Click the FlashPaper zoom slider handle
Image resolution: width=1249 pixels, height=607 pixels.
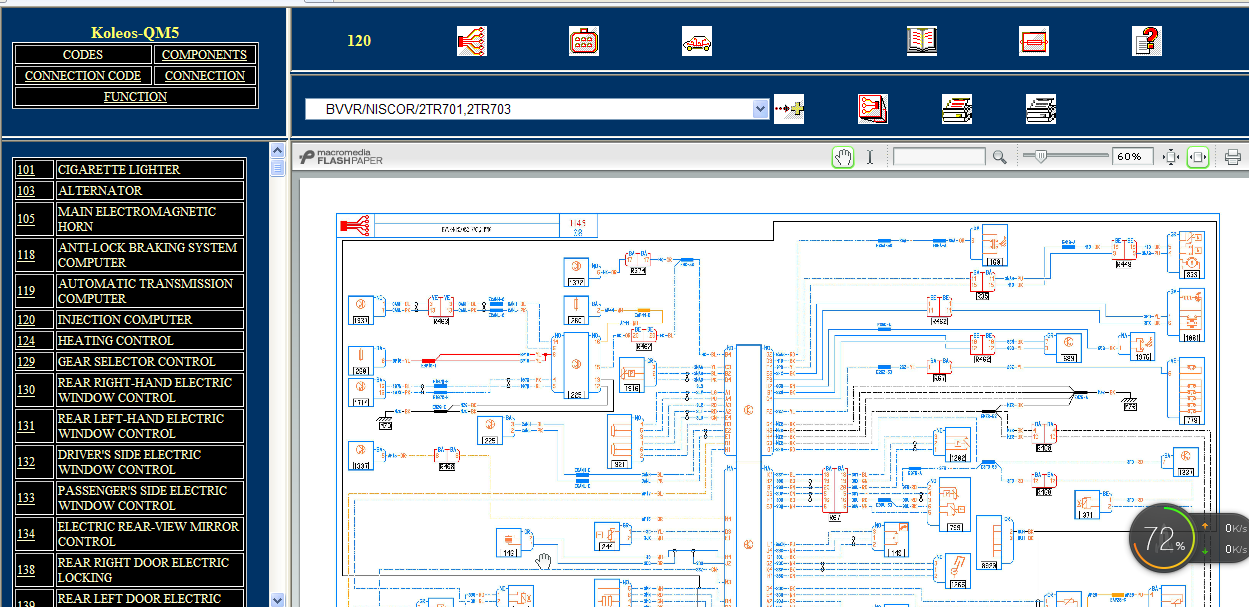1040,156
